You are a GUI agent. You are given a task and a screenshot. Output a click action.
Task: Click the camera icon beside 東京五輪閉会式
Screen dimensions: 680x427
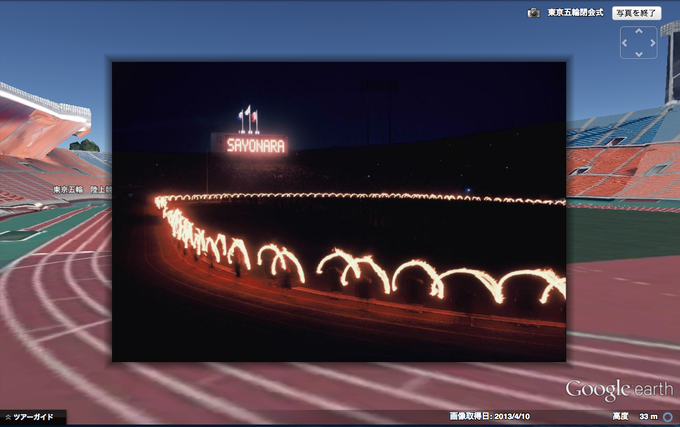[533, 13]
